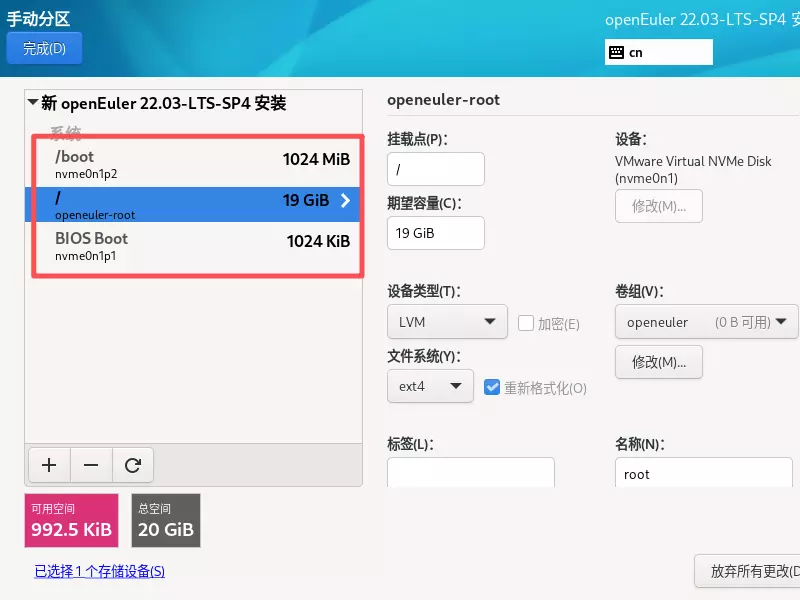Click the − icon to delete selected partition
The image size is (800, 600).
point(90,464)
